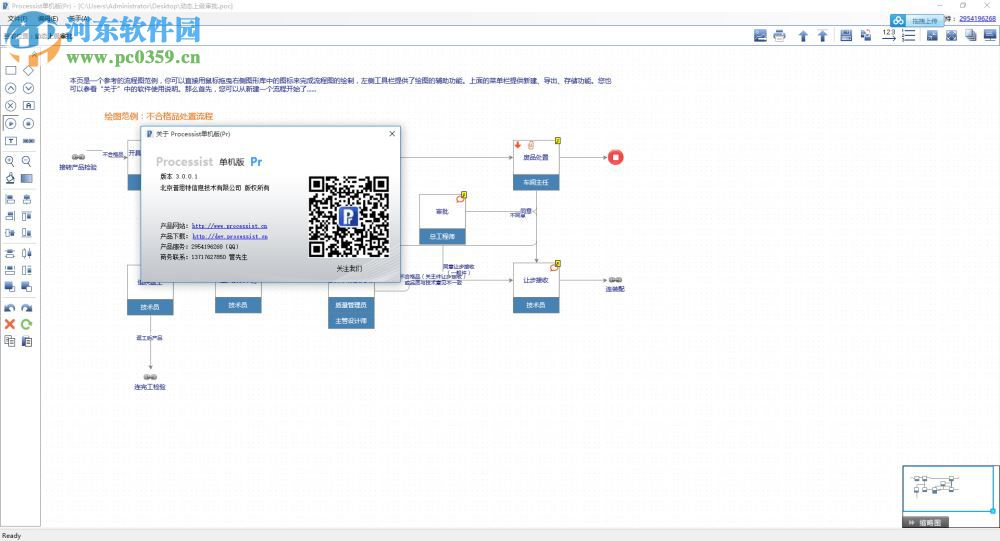Click the bring to front icon
Image resolution: width=1000 pixels, height=541 pixels.
coord(10,287)
